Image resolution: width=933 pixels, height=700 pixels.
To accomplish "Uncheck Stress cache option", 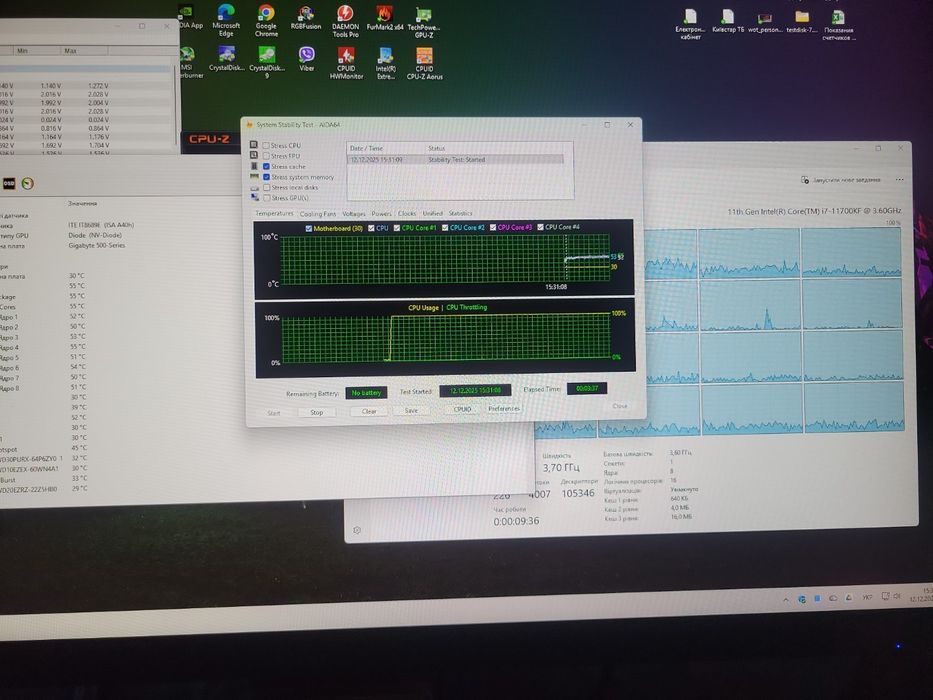I will tap(266, 167).
